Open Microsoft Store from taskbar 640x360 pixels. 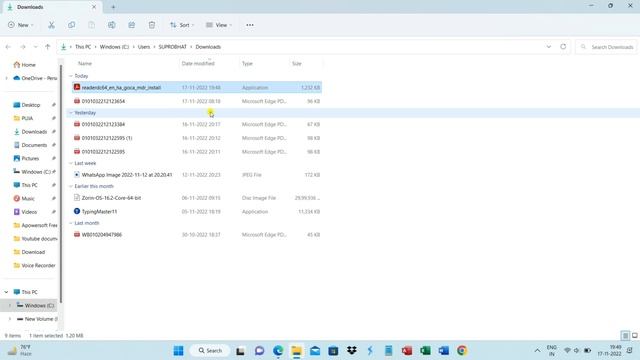pyautogui.click(x=333, y=351)
